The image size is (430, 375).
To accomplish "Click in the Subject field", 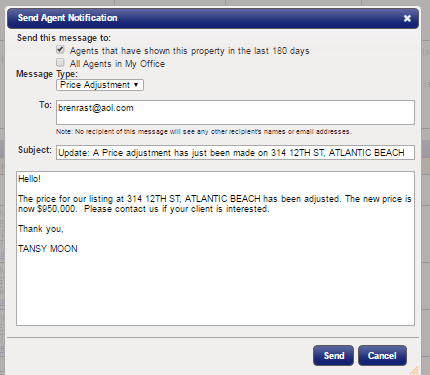I will coord(235,153).
